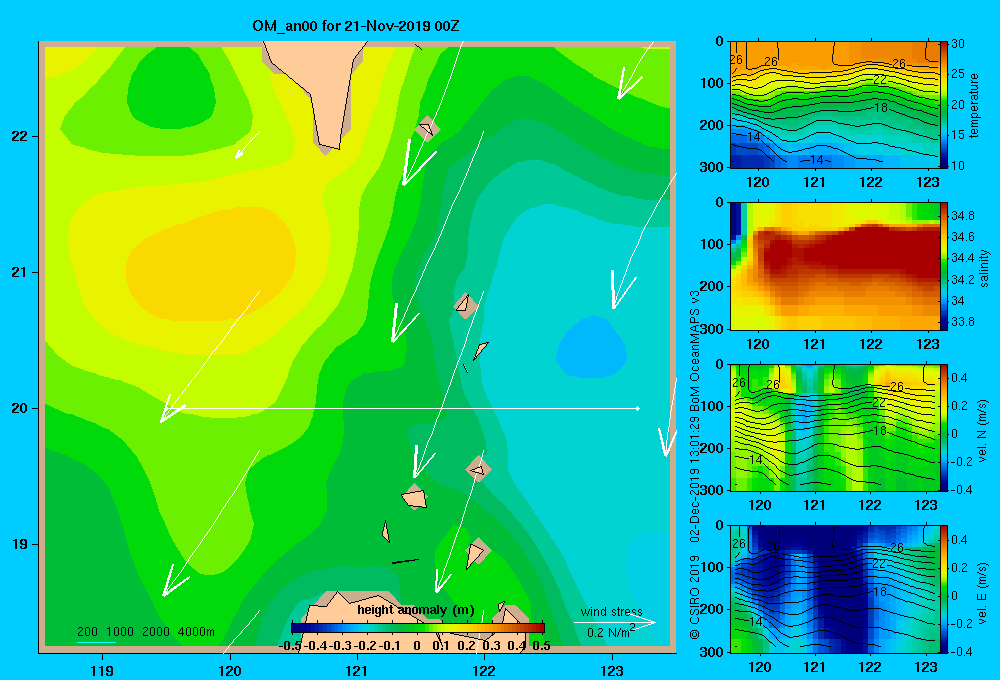Click longitude label '123' below the main map
Screen dimensions: 1000x680
[612, 670]
